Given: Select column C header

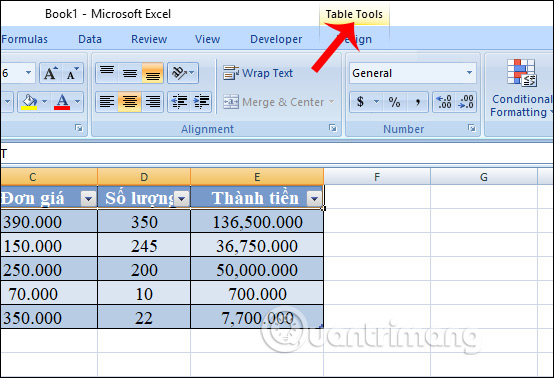Looking at the screenshot, I should coord(49,177).
